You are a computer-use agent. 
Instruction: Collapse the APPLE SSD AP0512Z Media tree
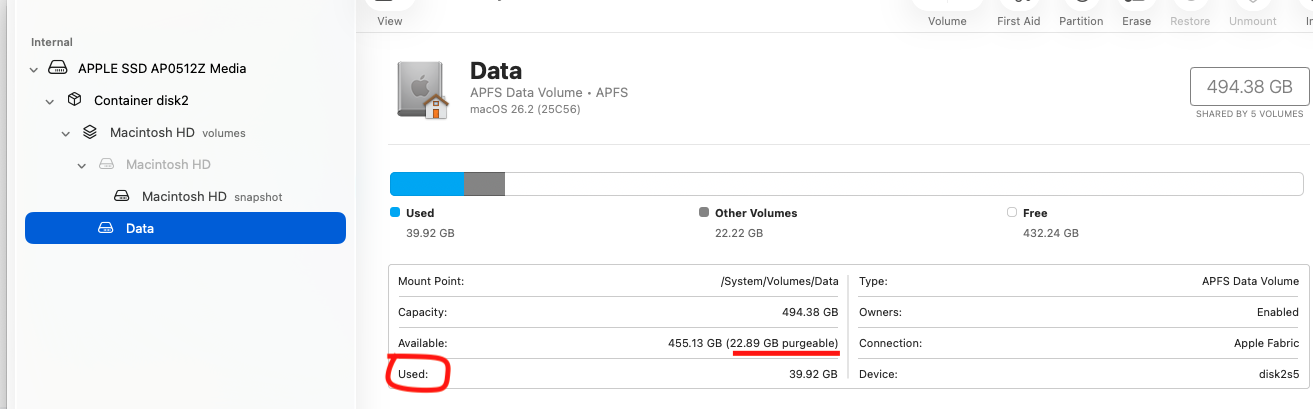coord(34,69)
